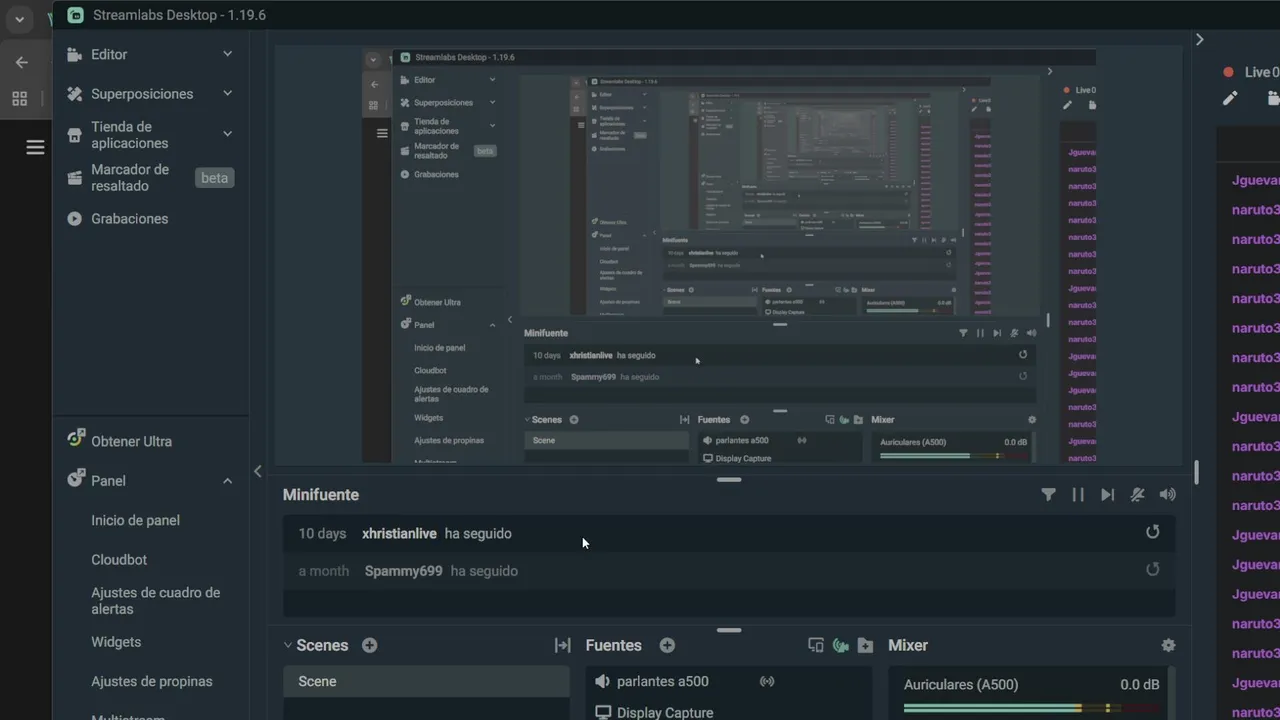Click the 0.0 dB value for Auriculares

1140,685
